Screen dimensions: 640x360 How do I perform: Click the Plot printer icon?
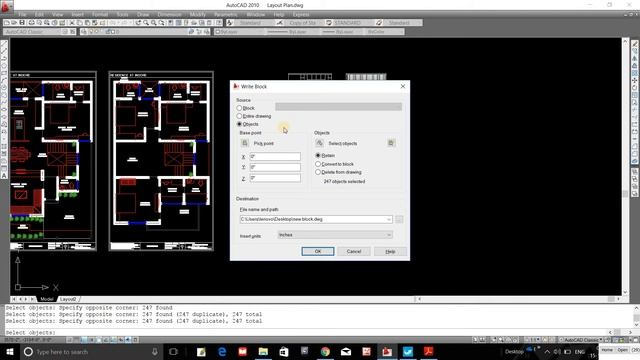click(31, 23)
